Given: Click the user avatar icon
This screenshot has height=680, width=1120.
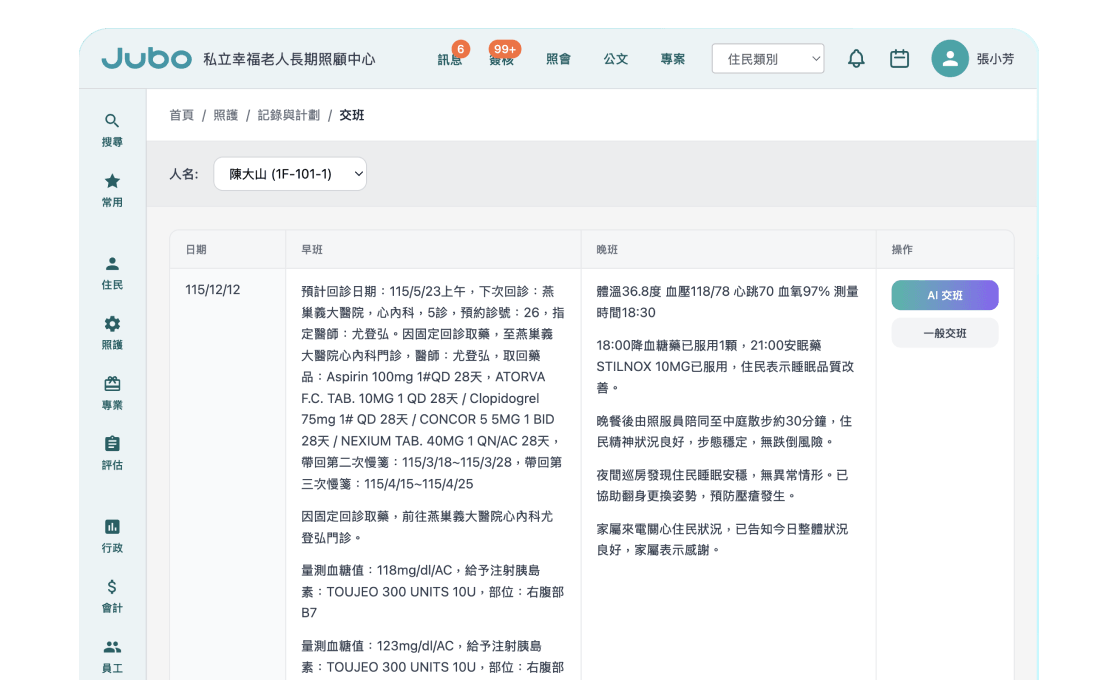Looking at the screenshot, I should (x=950, y=59).
